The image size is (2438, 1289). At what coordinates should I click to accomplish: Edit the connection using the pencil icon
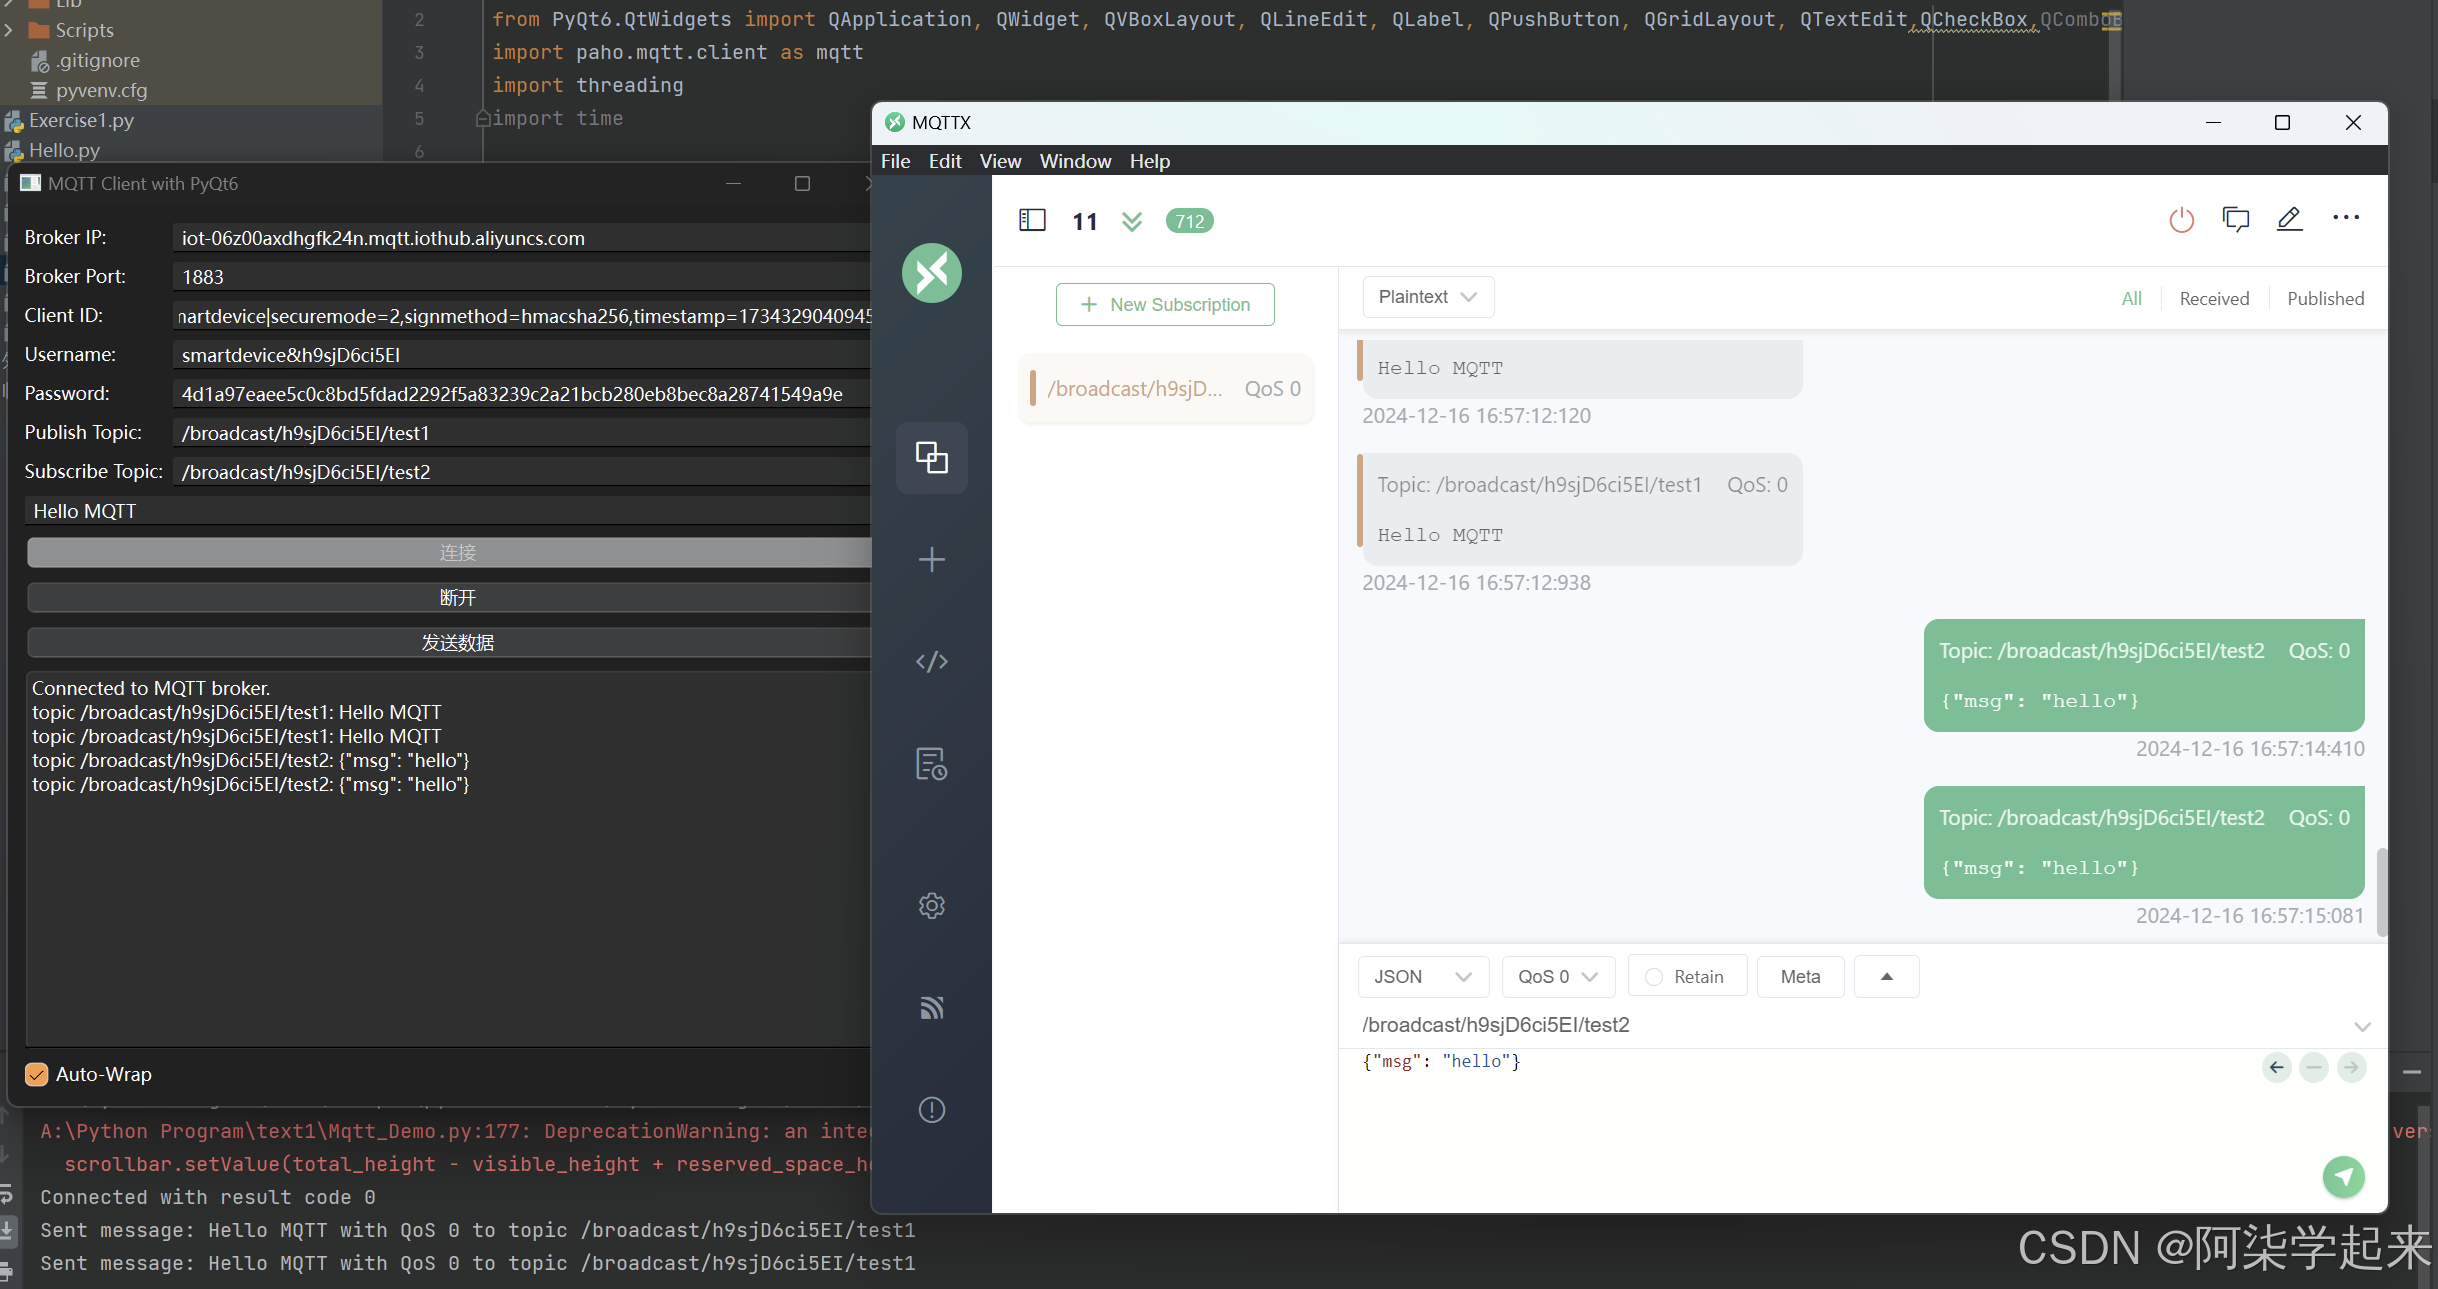2290,219
